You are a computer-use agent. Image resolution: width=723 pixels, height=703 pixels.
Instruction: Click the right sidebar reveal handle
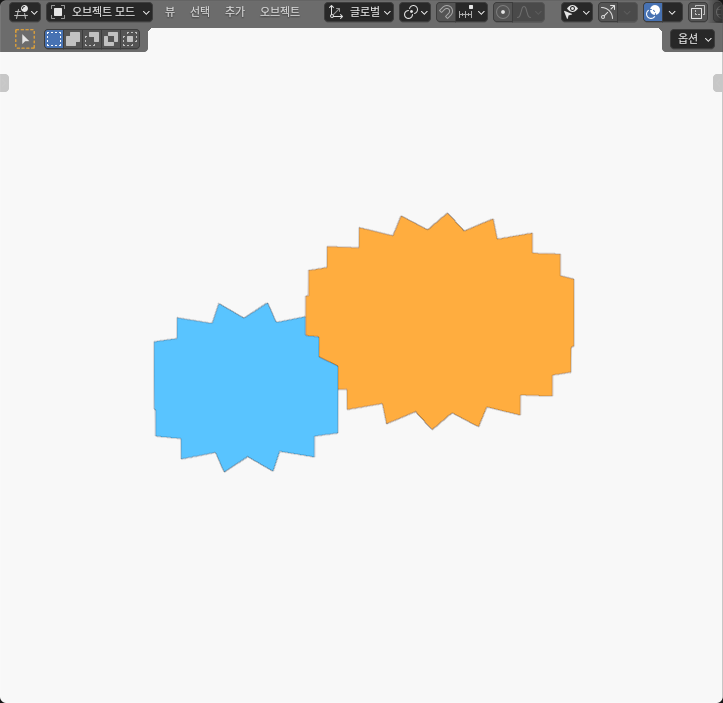(x=718, y=83)
